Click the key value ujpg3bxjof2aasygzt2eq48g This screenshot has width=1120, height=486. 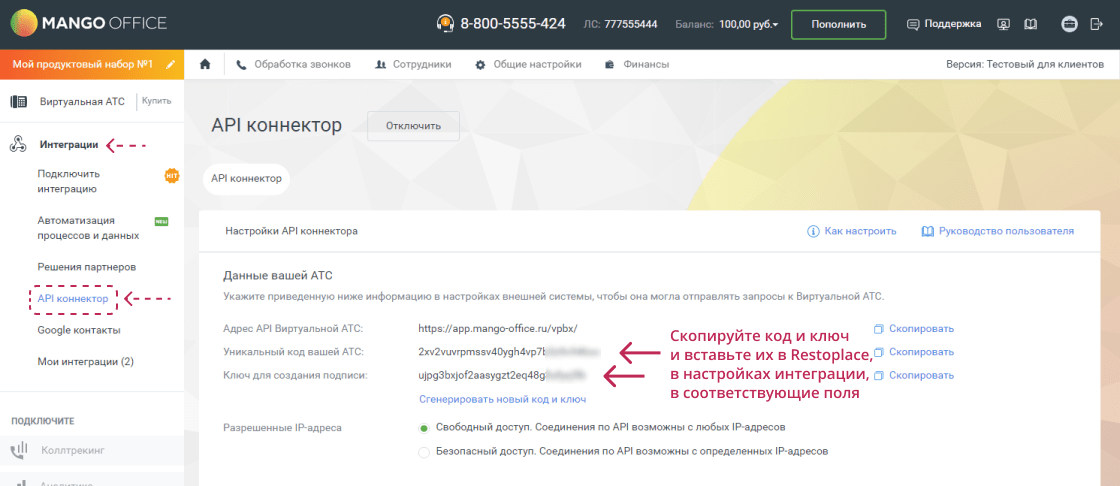pos(484,375)
